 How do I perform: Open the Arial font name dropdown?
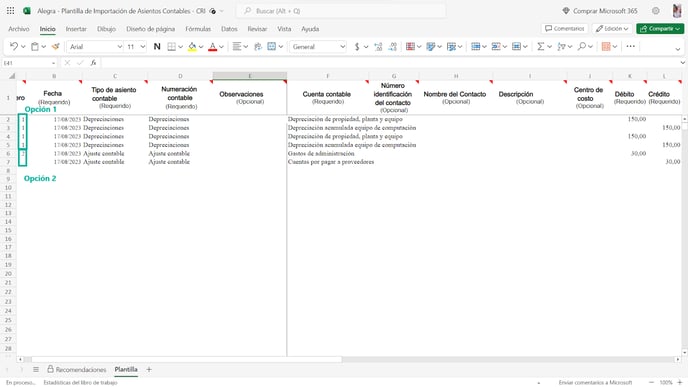pos(95,47)
